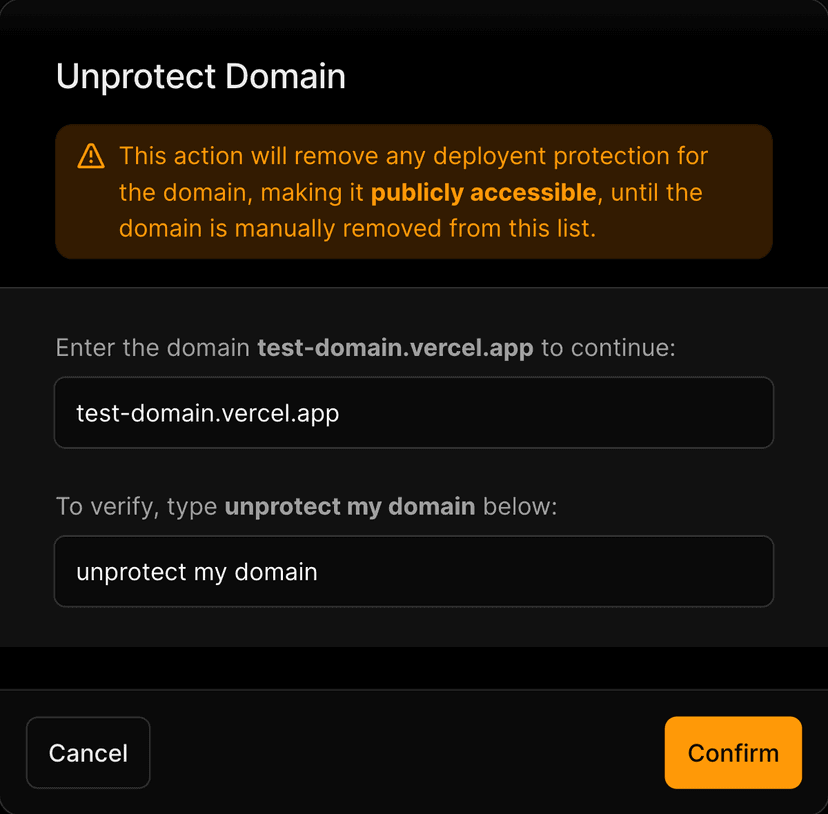Click inside the test-domain.vercel.app text box

414,412
